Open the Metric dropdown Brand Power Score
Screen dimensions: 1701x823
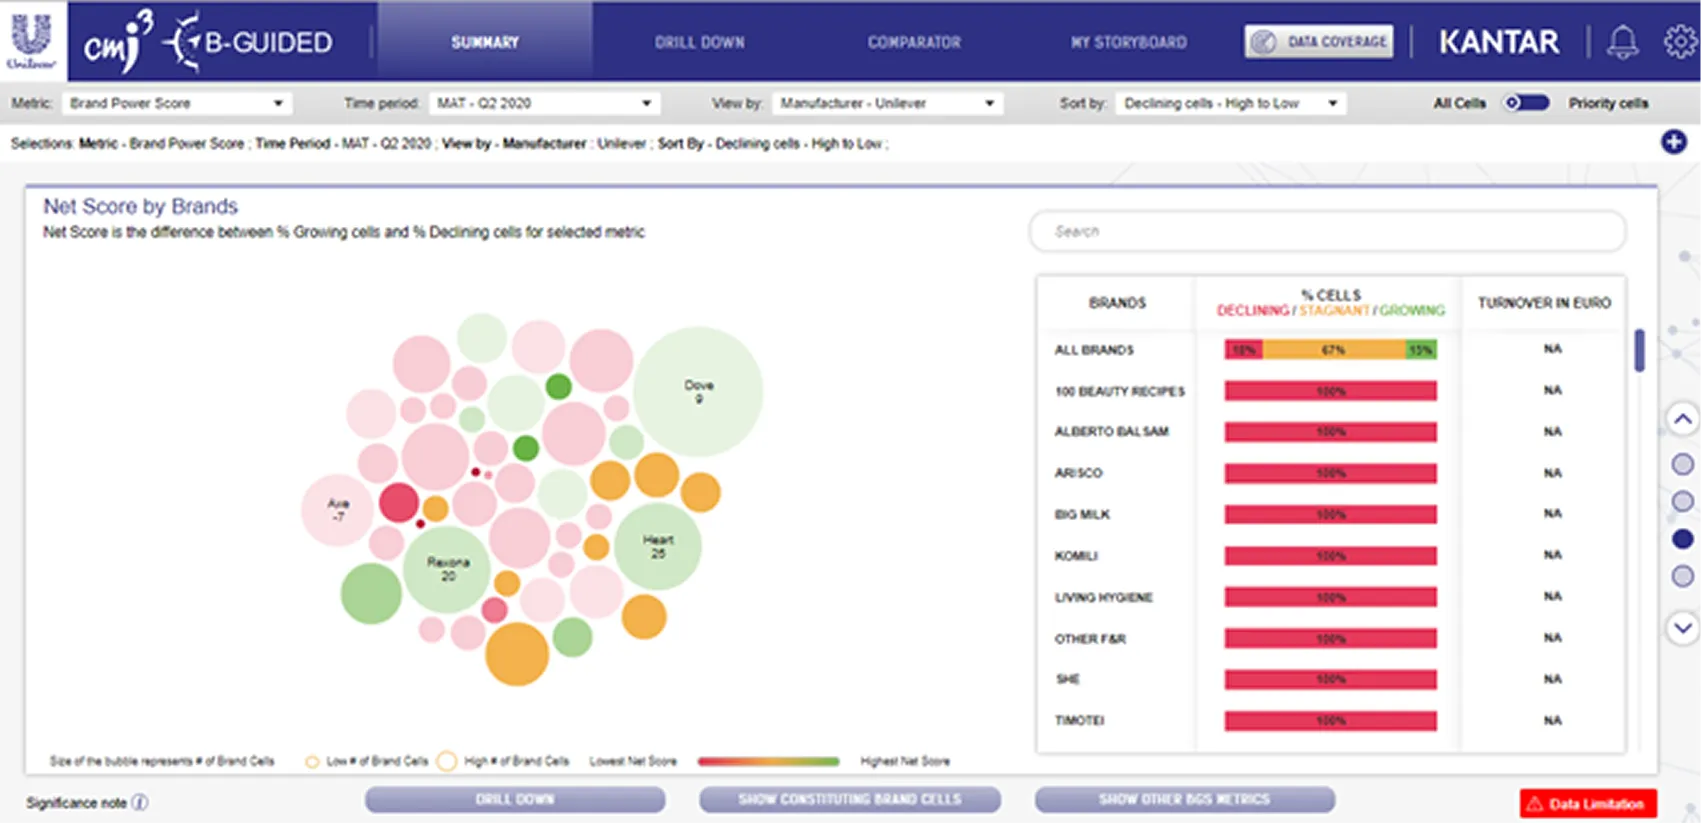coord(177,103)
